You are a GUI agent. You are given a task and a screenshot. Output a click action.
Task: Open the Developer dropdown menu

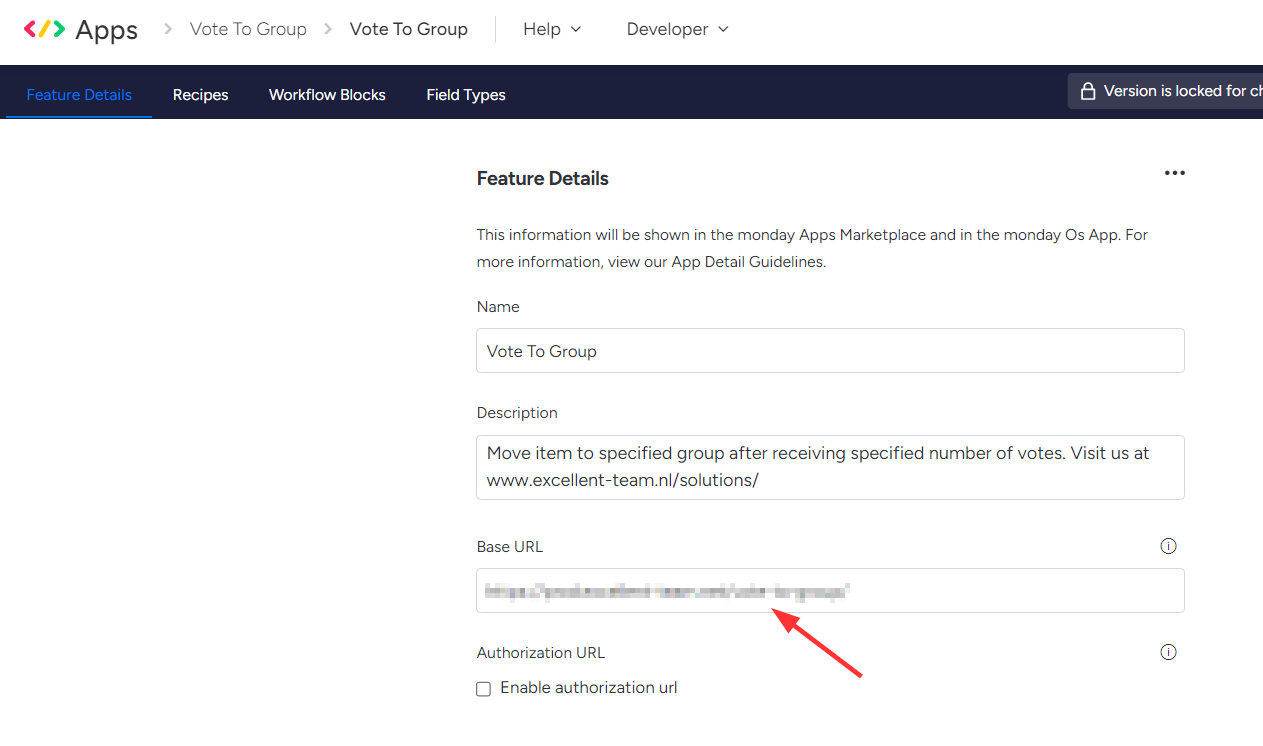[x=677, y=29]
